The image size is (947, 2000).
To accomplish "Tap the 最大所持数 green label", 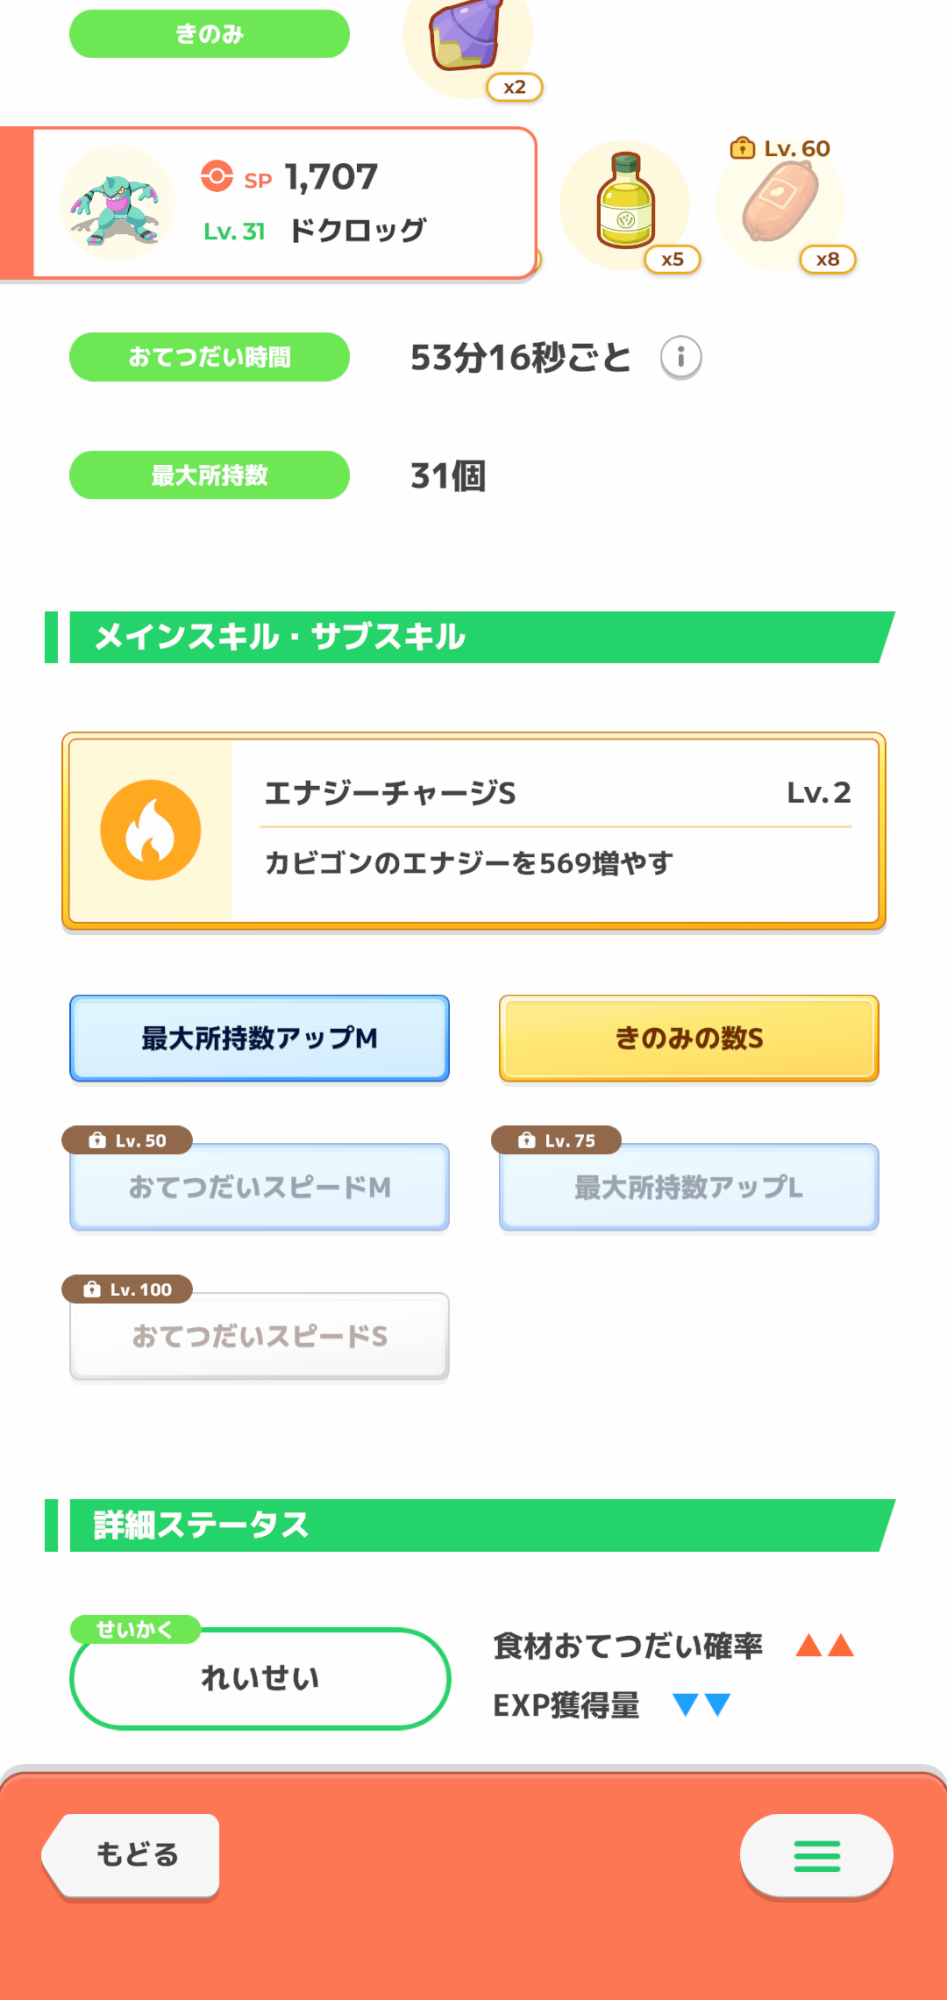I will click(209, 475).
